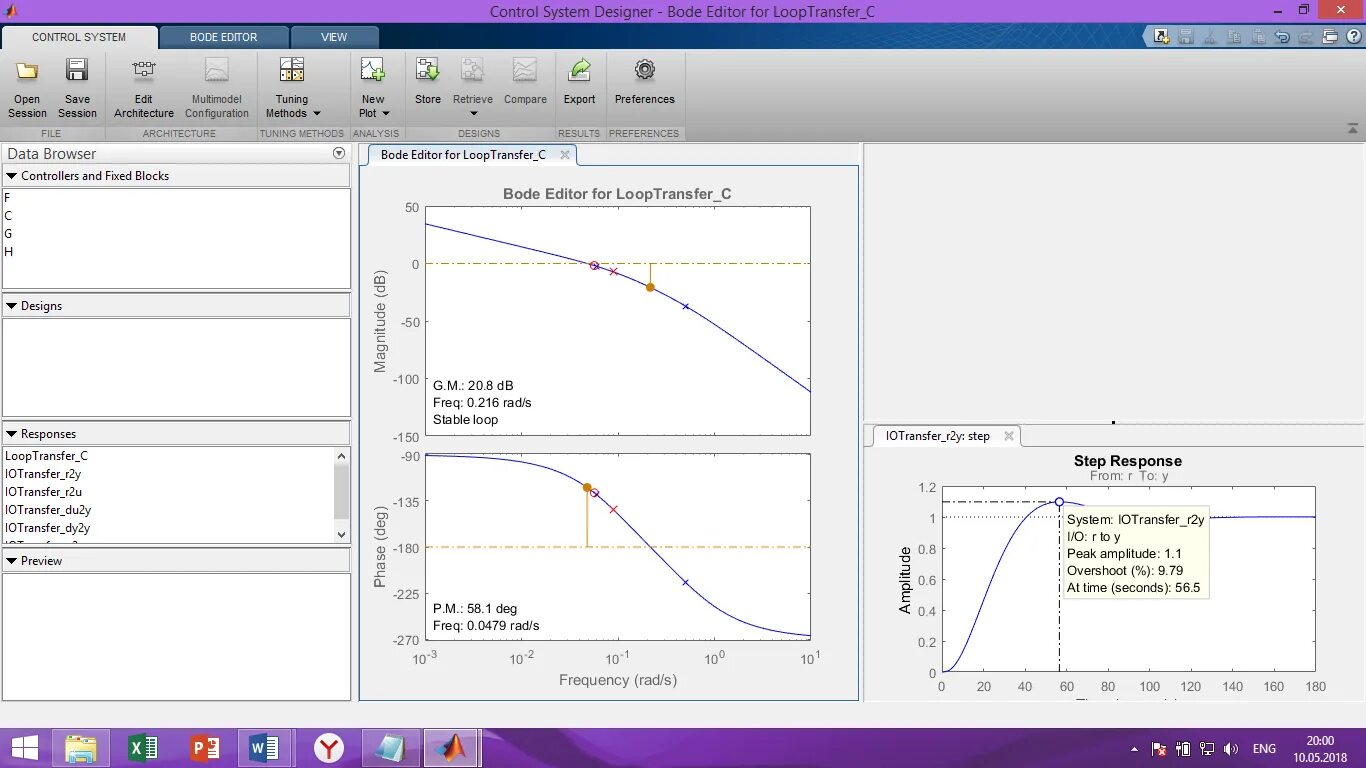1366x768 pixels.
Task: Click Responses list scroll-down arrow
Action: click(342, 535)
